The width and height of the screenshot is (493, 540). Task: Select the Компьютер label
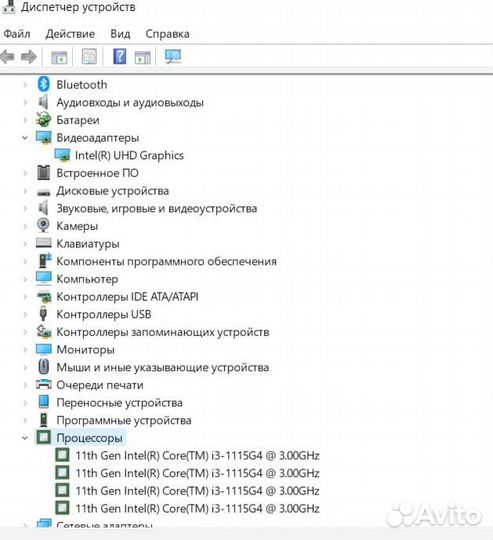87,279
